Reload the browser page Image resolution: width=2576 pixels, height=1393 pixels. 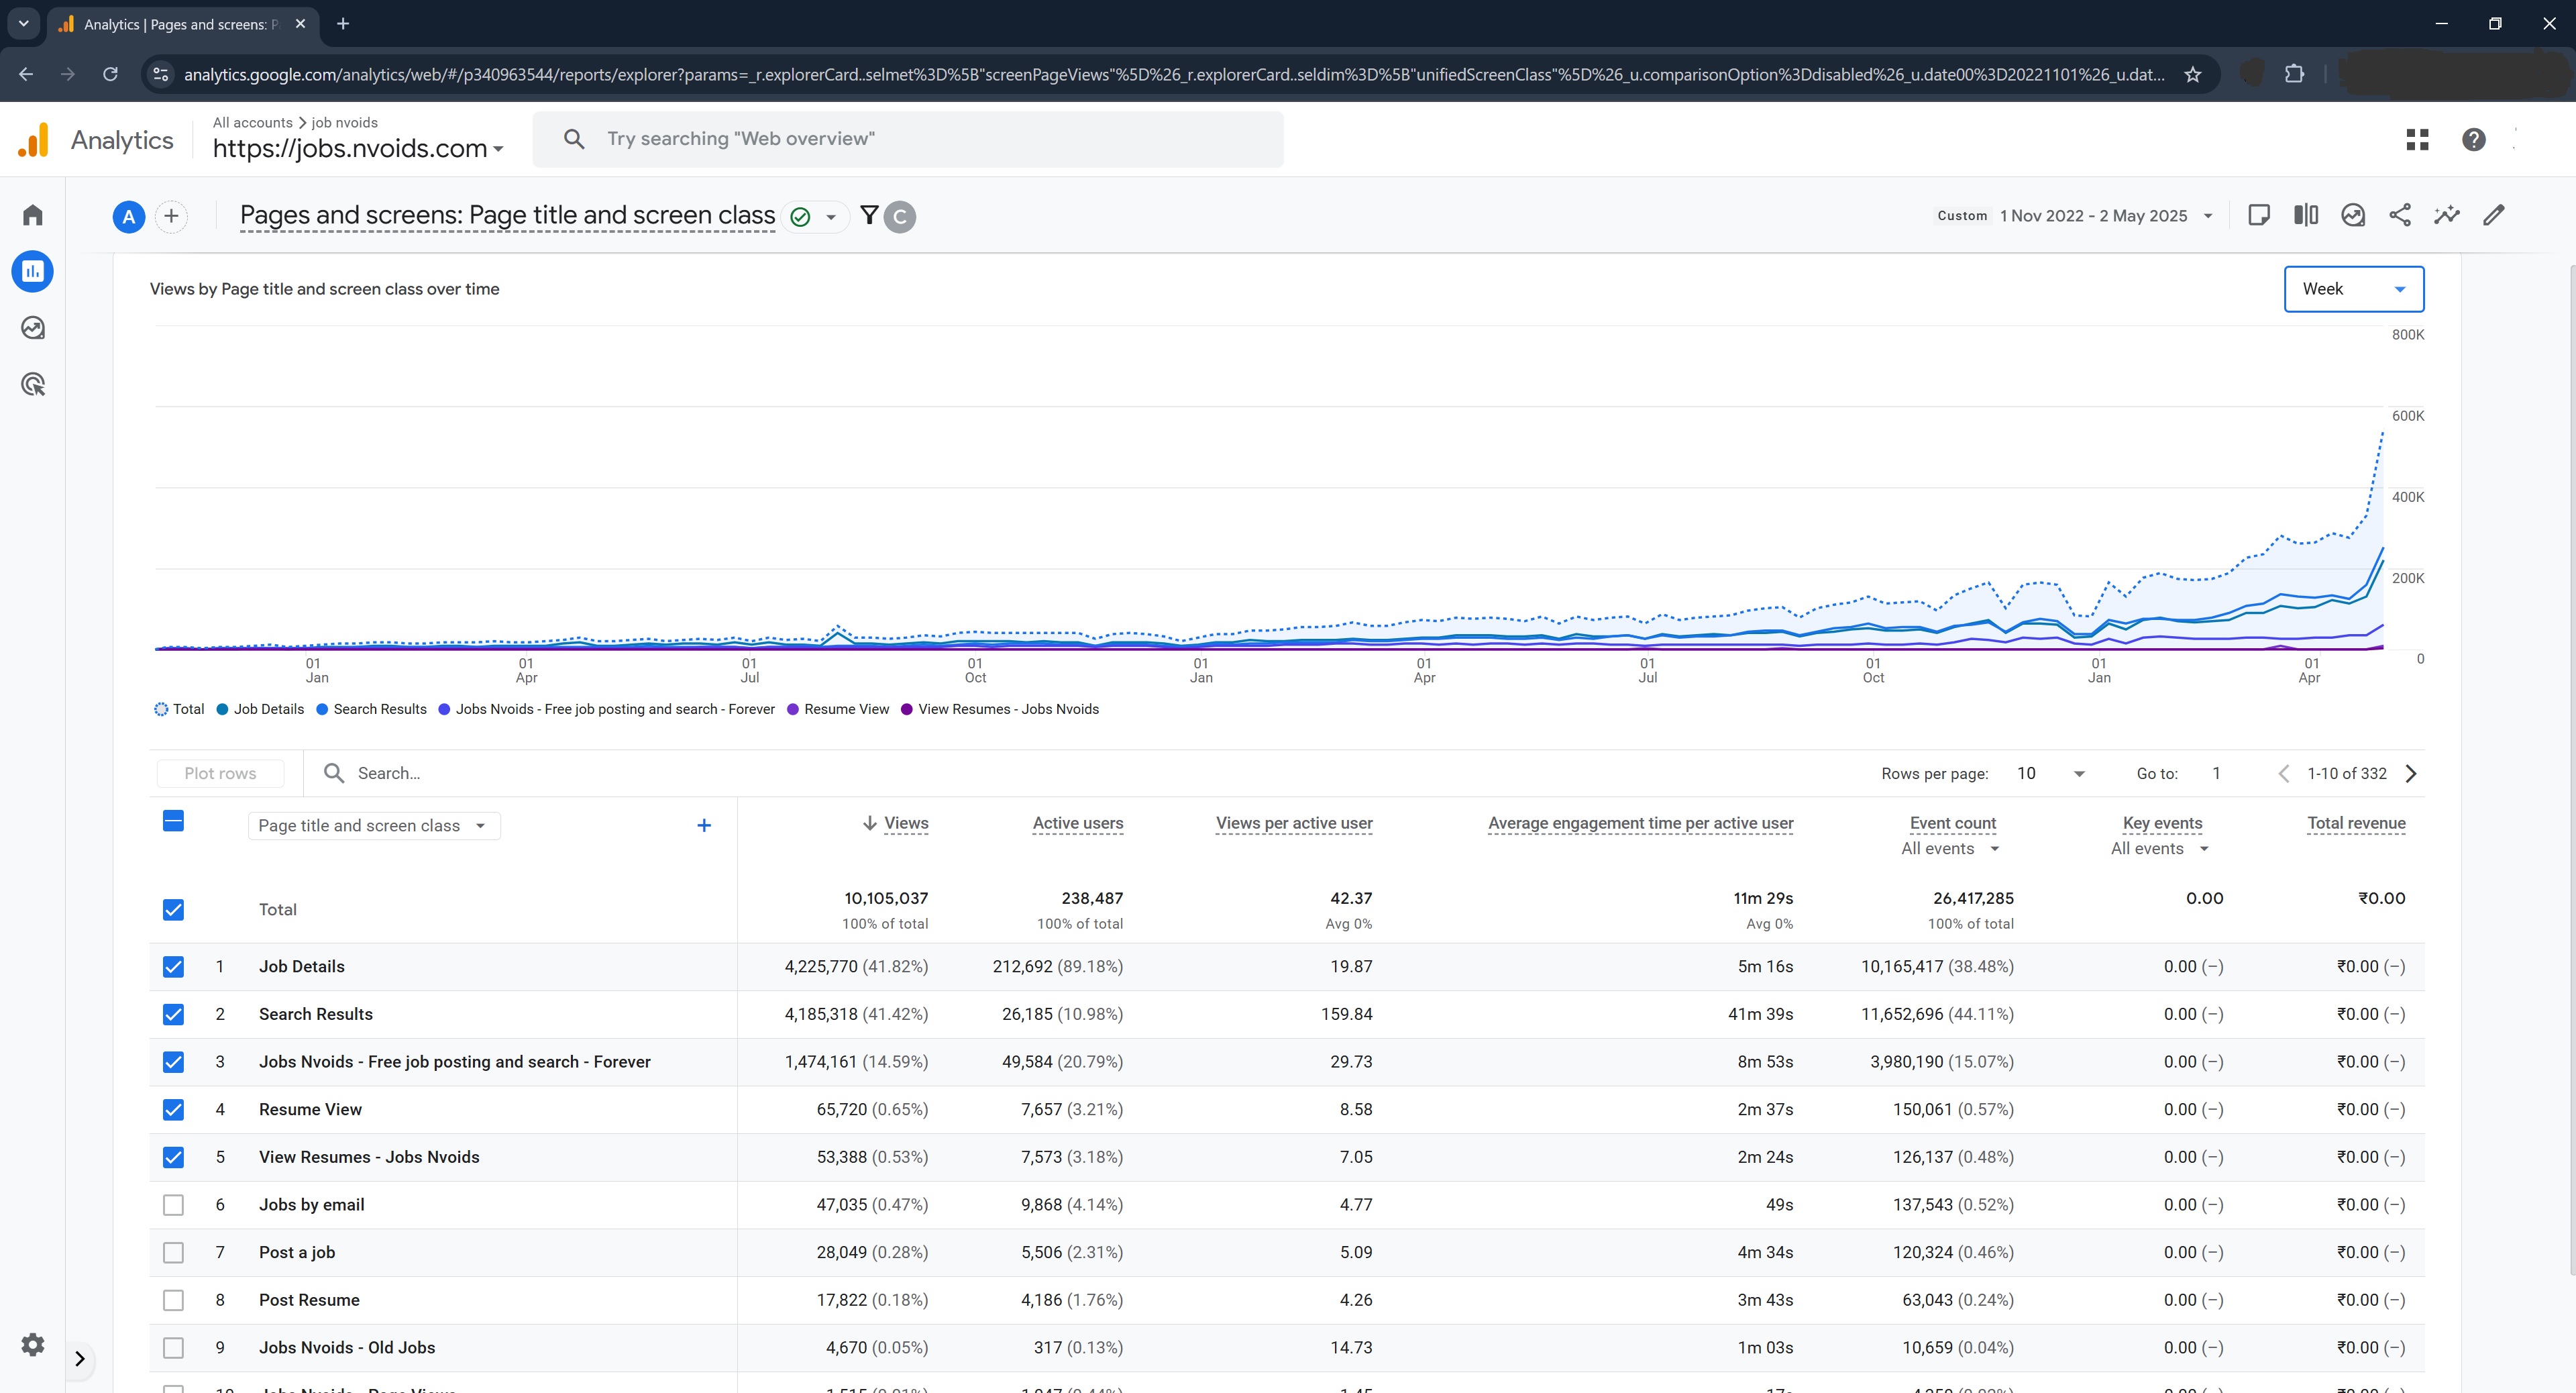pos(110,74)
